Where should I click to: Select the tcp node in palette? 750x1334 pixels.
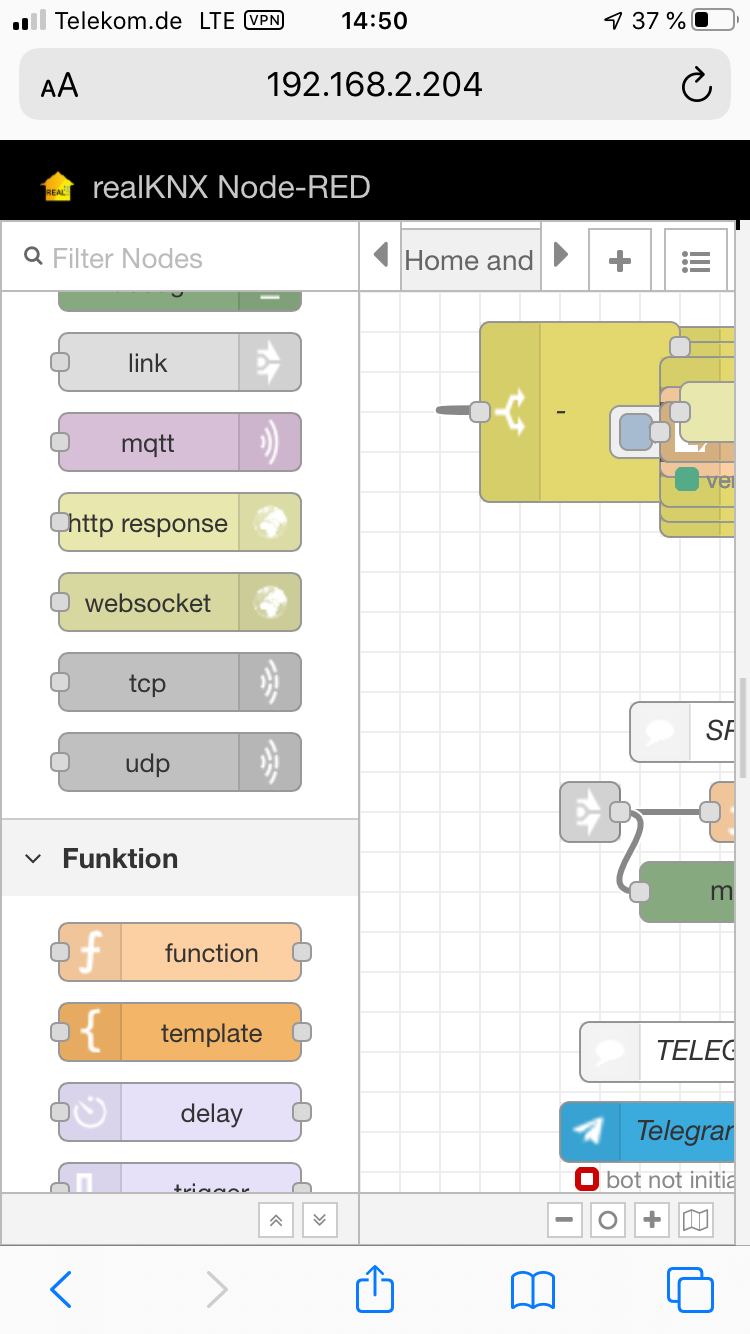tap(180, 683)
